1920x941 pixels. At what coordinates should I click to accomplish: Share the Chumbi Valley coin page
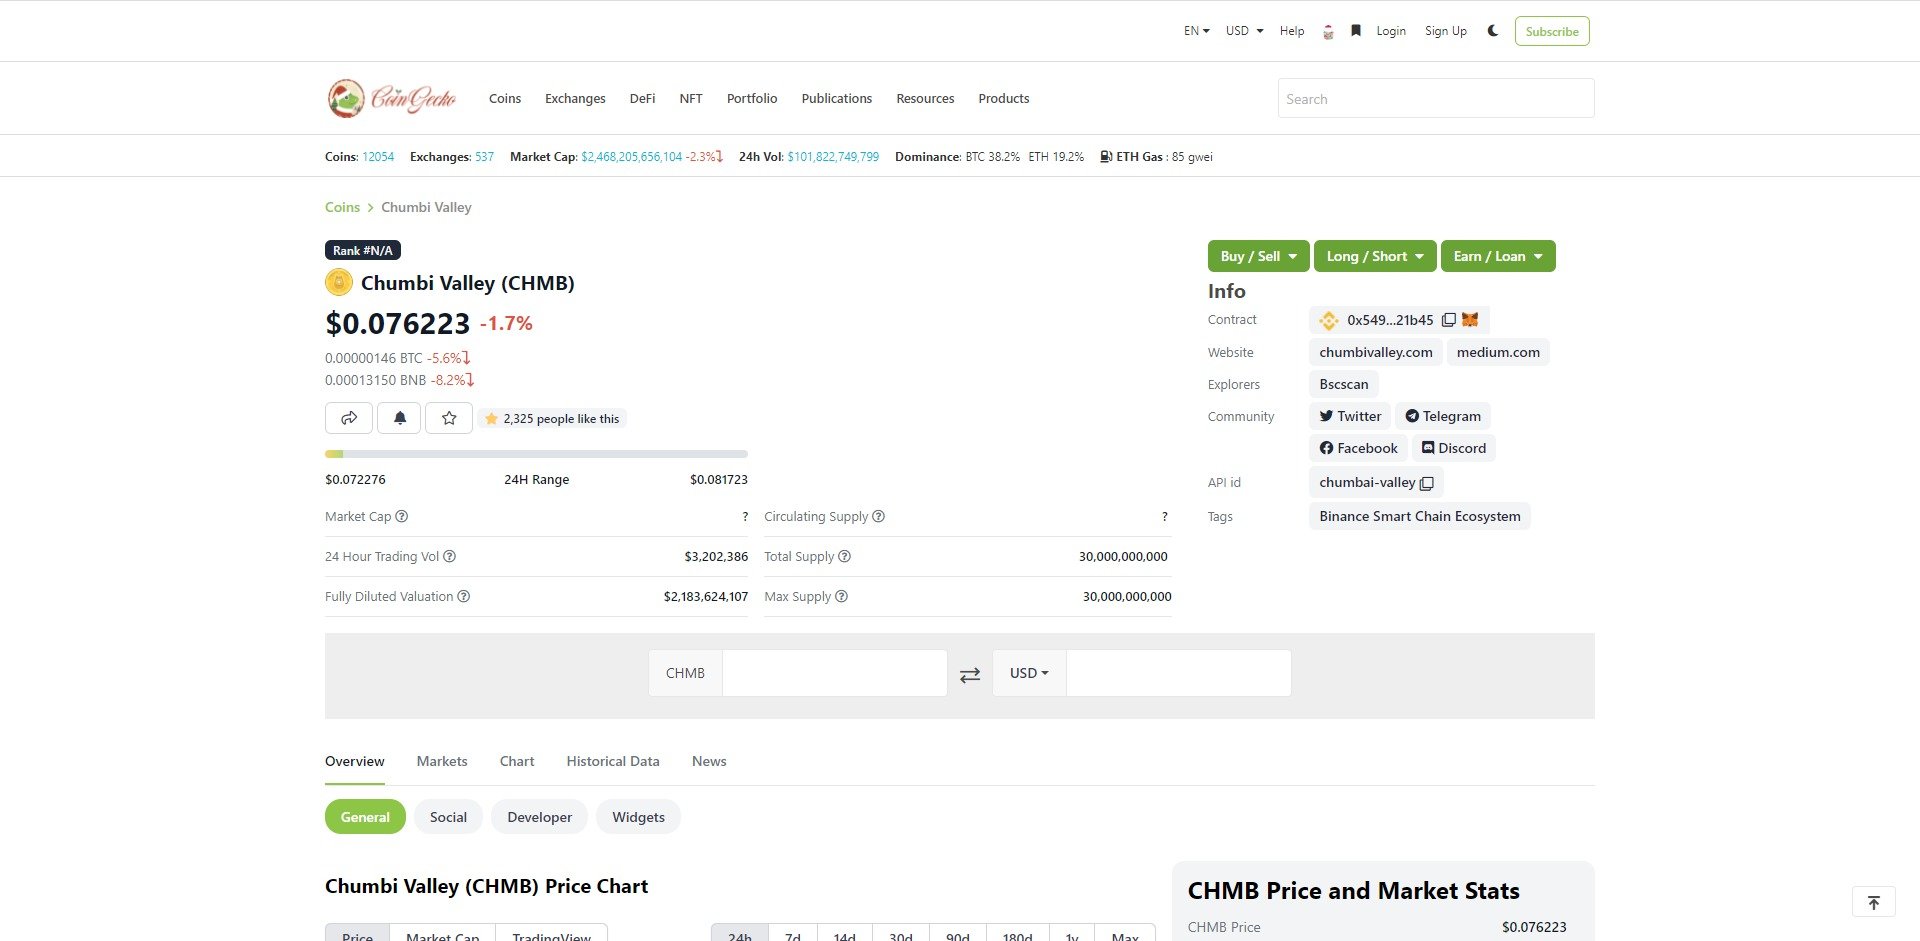pyautogui.click(x=348, y=418)
